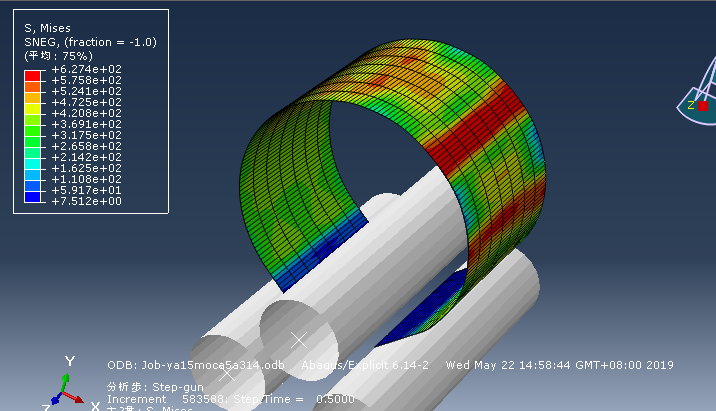Click legend value +5.241e+02
The image size is (716, 411).
click(x=87, y=91)
